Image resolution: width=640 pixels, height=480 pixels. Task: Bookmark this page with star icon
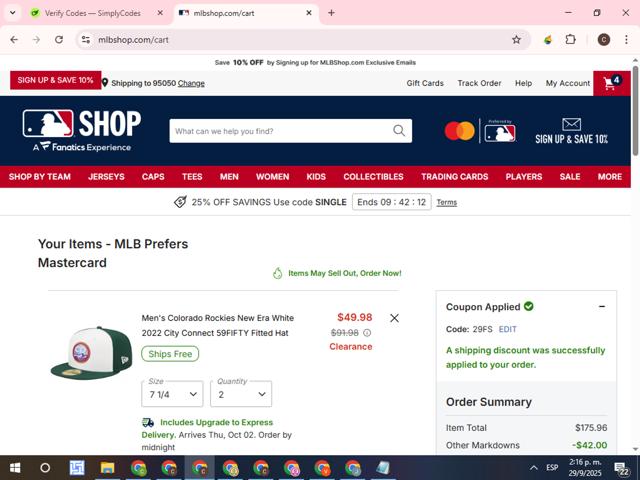[516, 40]
